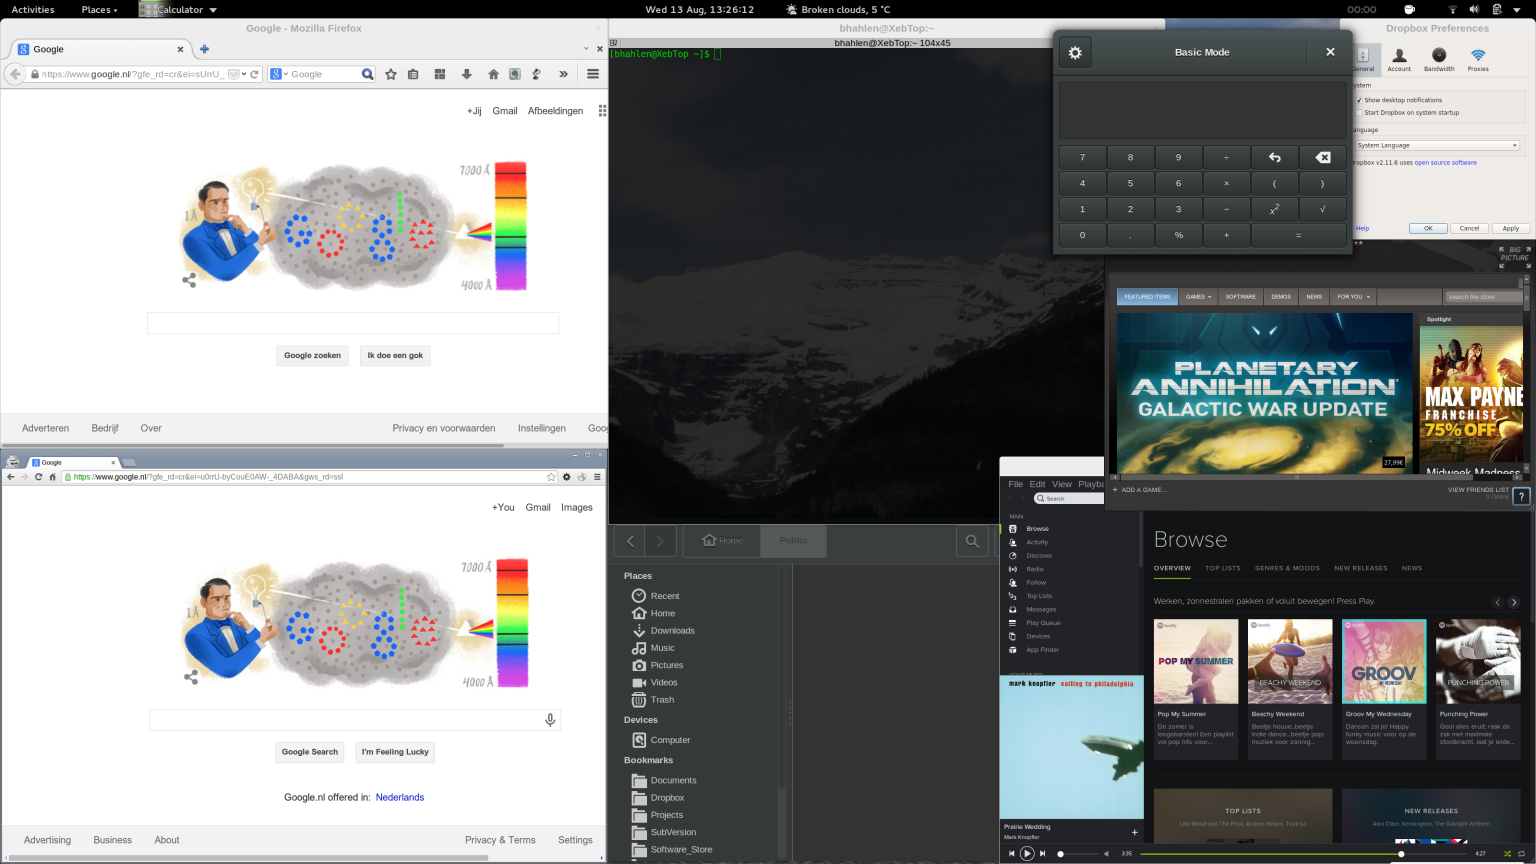Expand the Steam FOR YOU dropdown

[1354, 297]
